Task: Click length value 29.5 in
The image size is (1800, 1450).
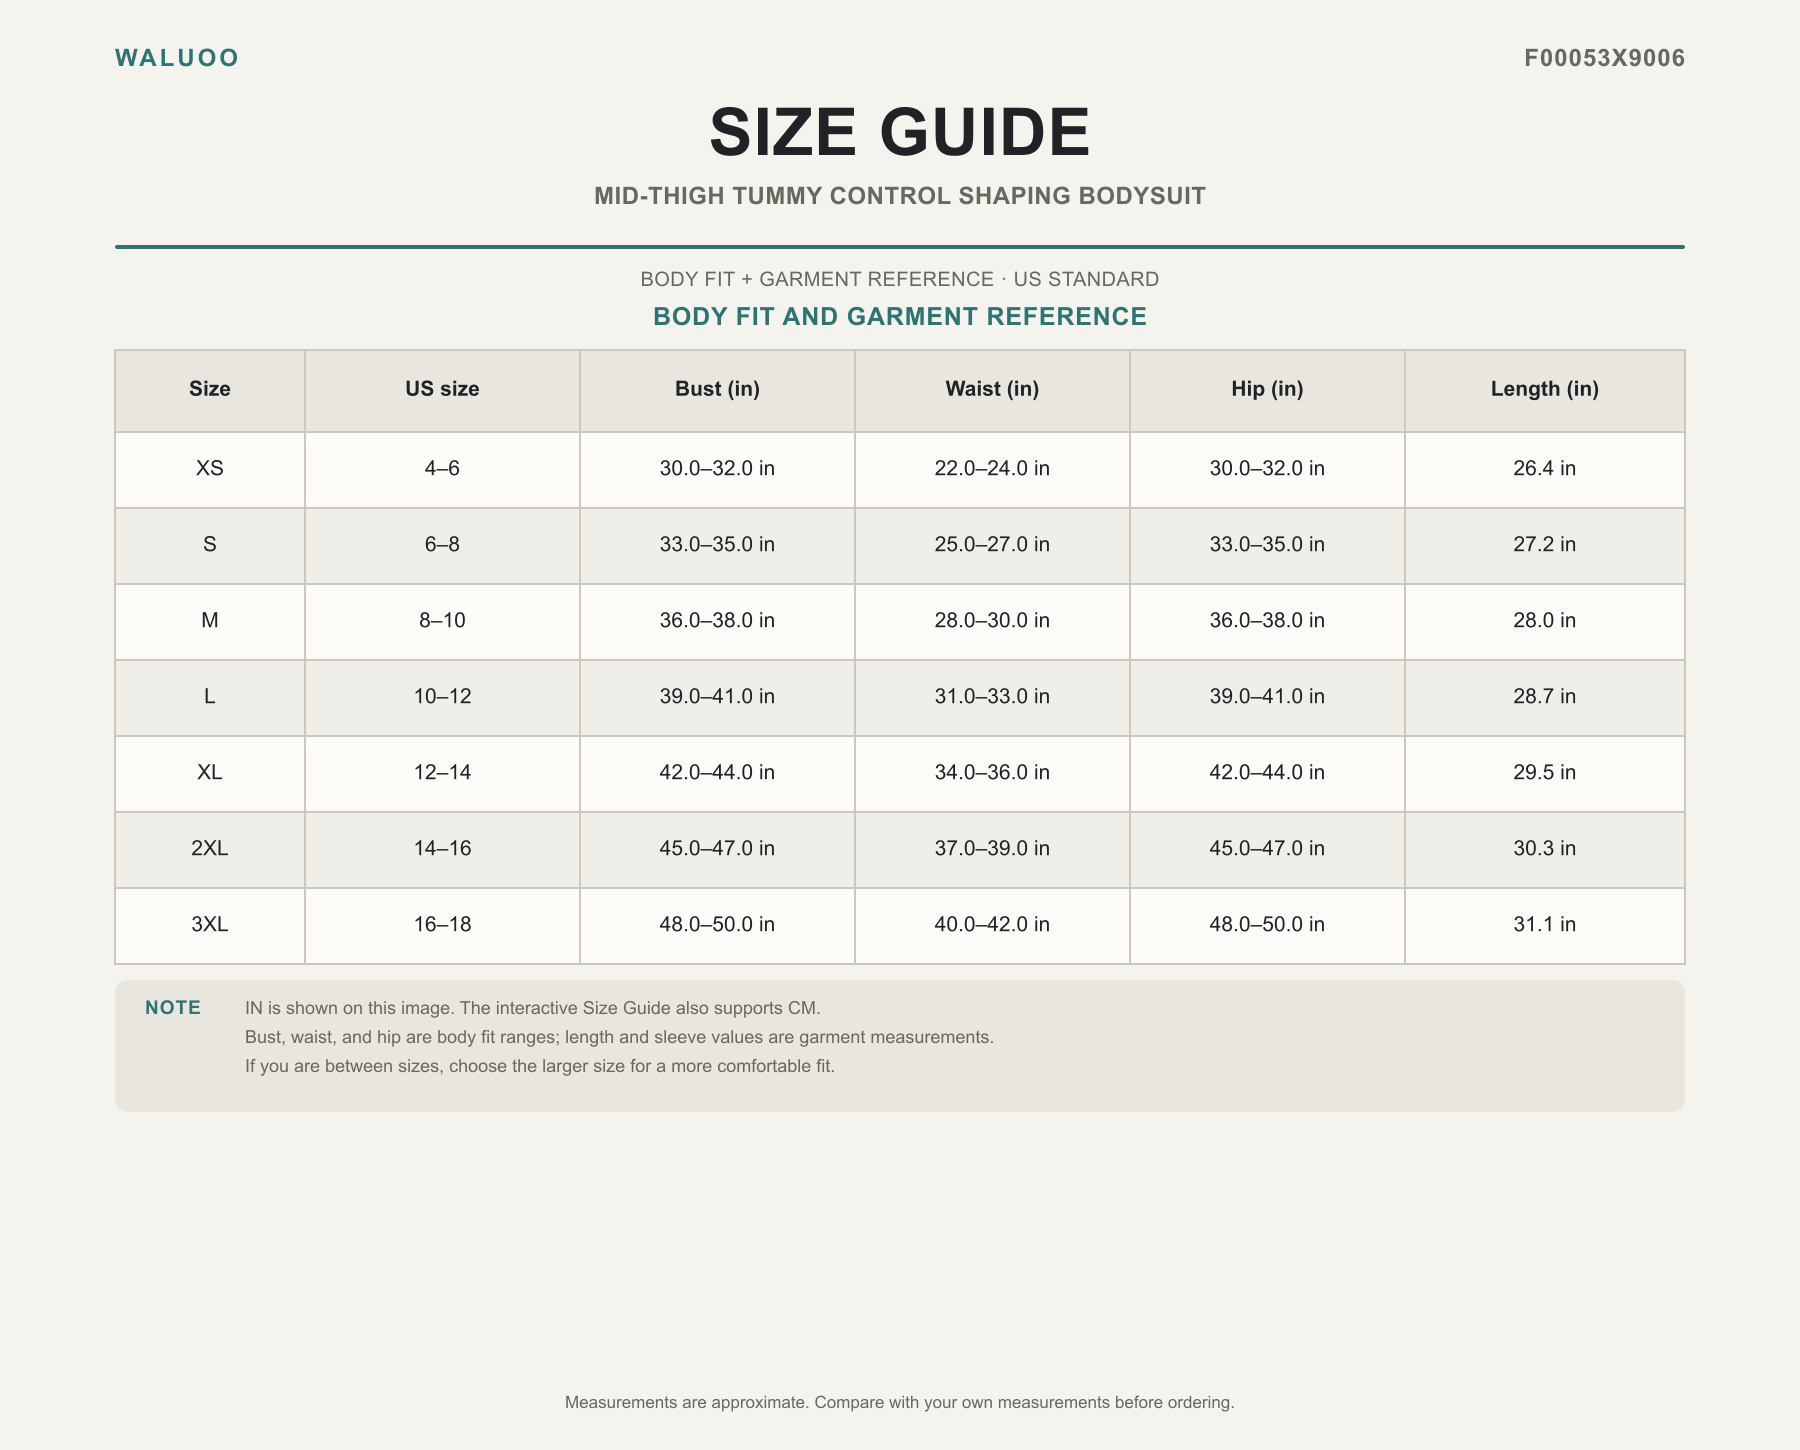Action: 1544,773
